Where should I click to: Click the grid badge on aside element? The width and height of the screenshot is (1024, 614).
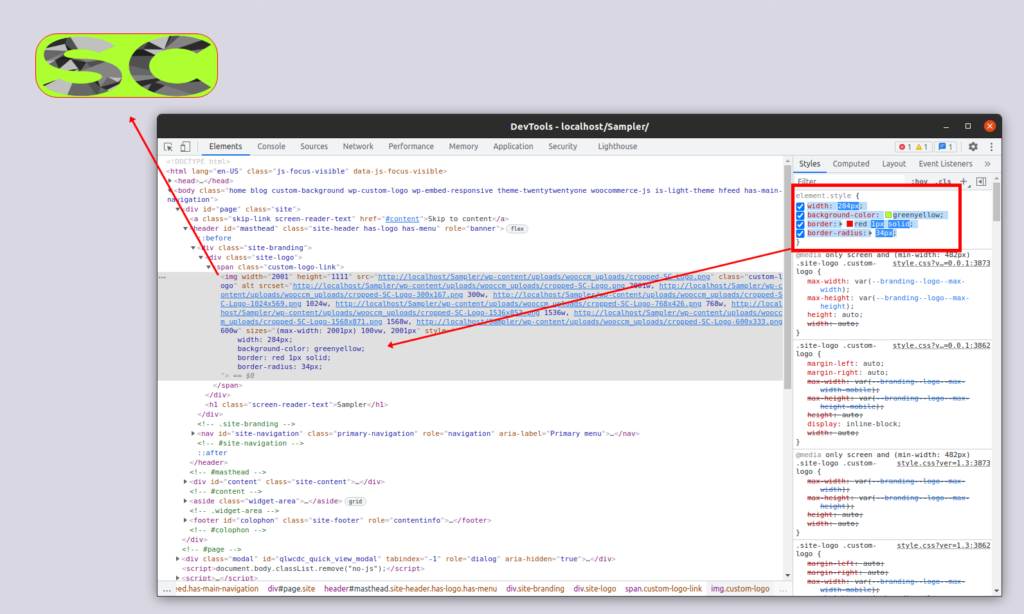[x=355, y=502]
